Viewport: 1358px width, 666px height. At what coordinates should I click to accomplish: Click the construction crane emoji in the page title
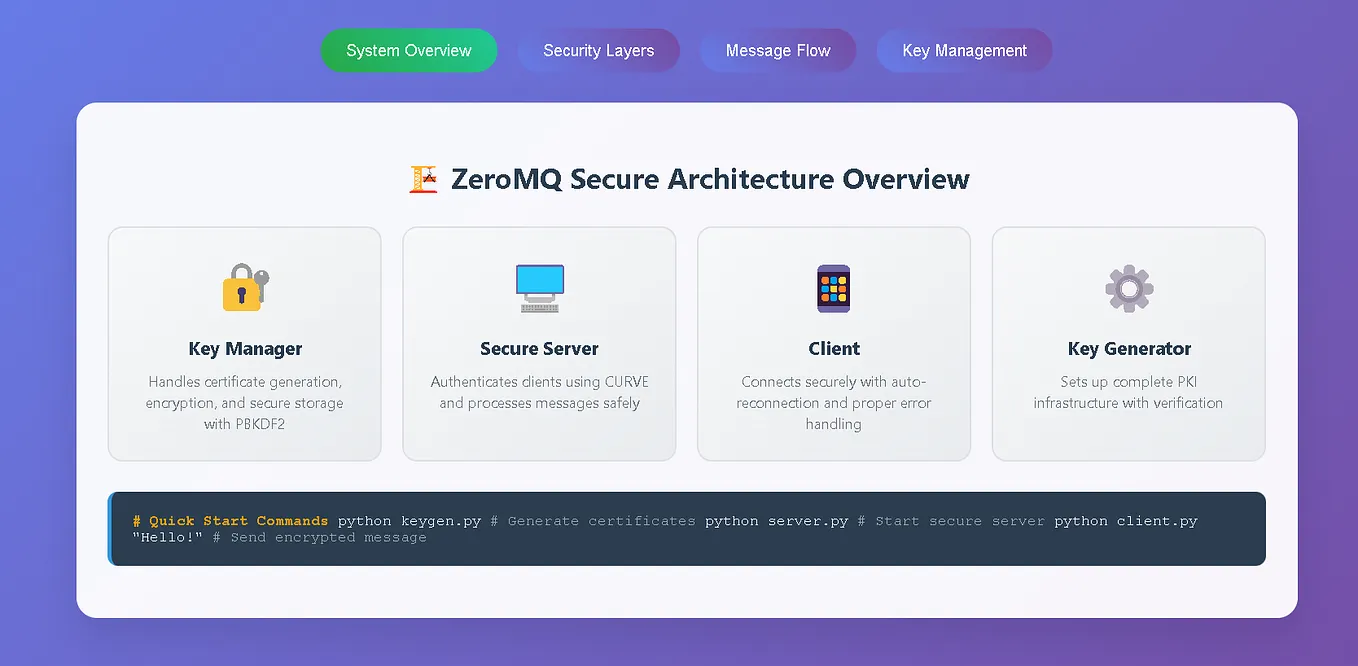pyautogui.click(x=423, y=179)
